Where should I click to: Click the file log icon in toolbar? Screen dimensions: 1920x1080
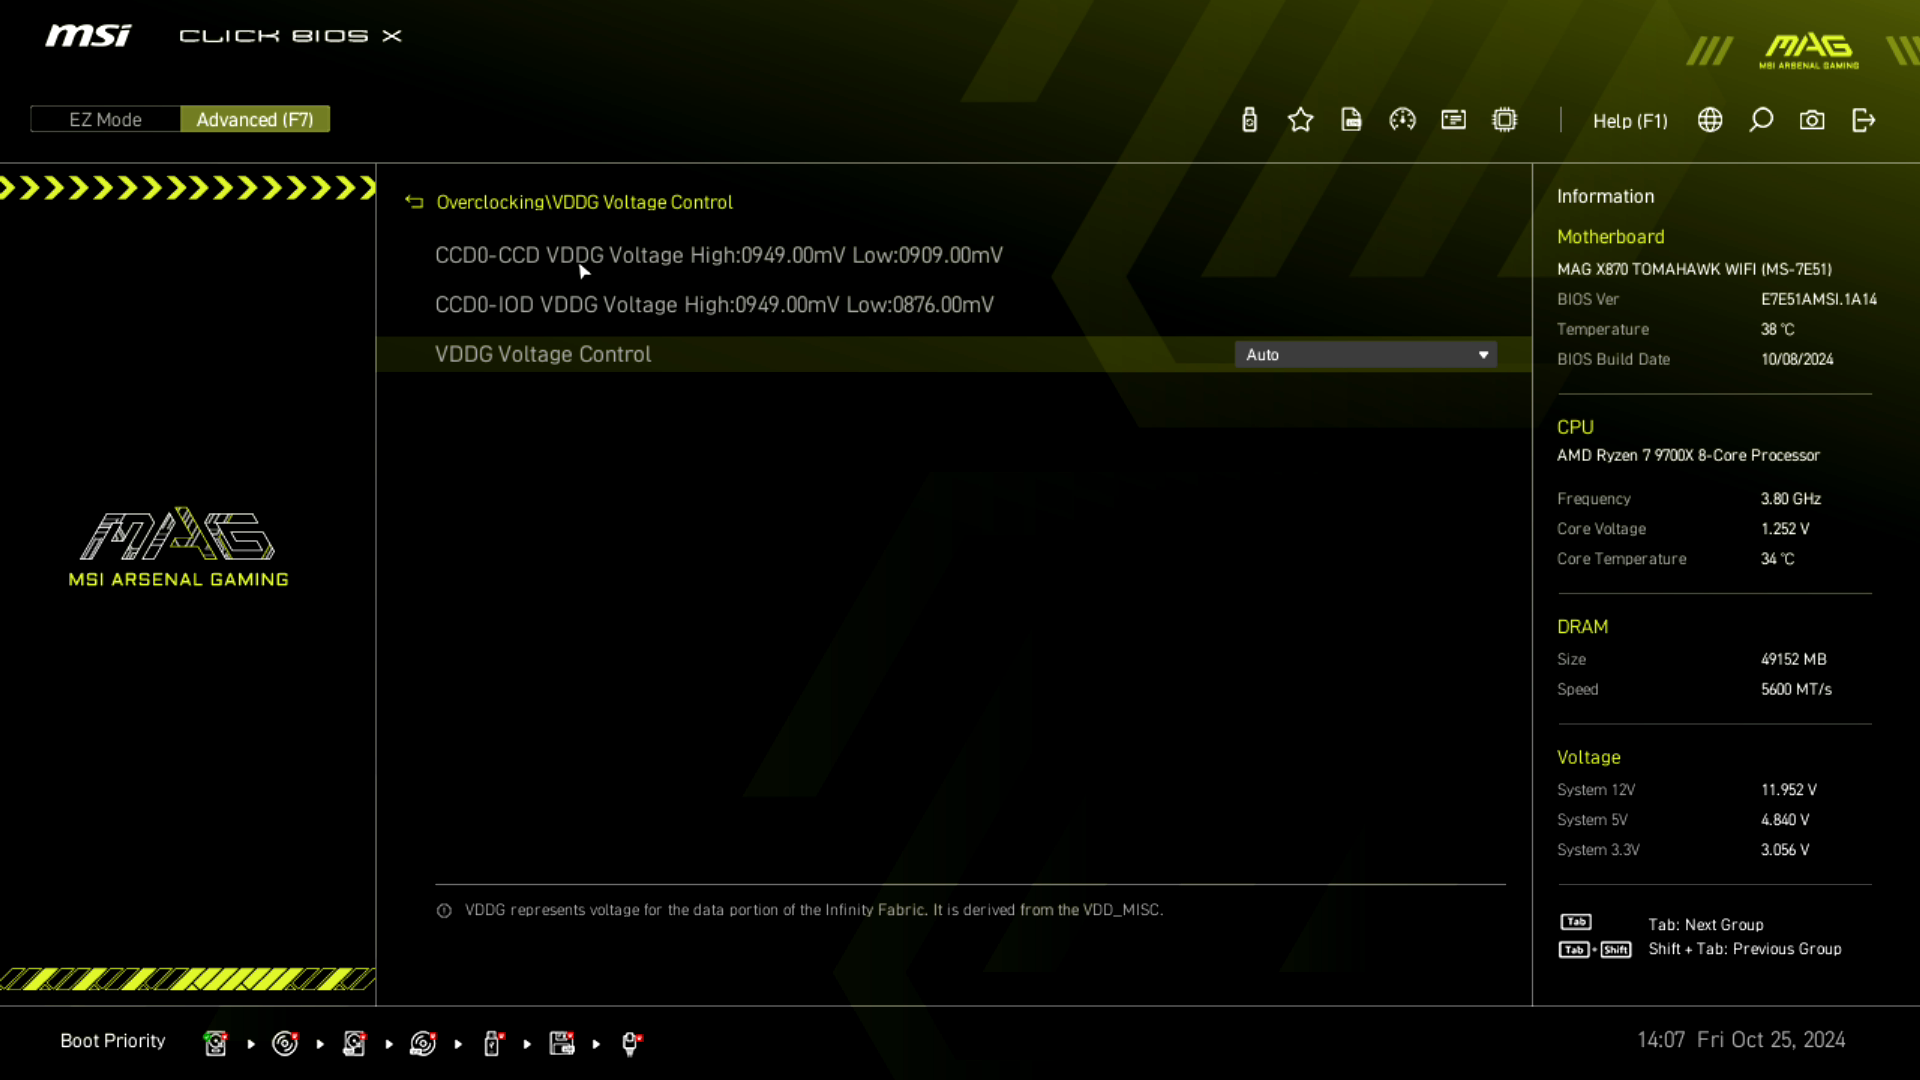click(1351, 120)
